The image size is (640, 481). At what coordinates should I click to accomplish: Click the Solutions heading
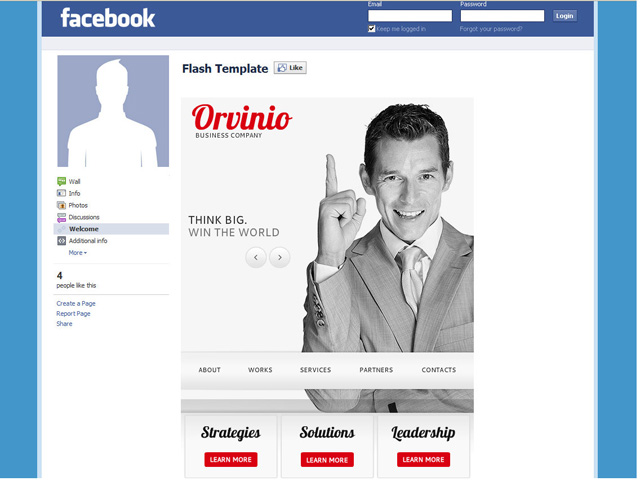[x=327, y=432]
